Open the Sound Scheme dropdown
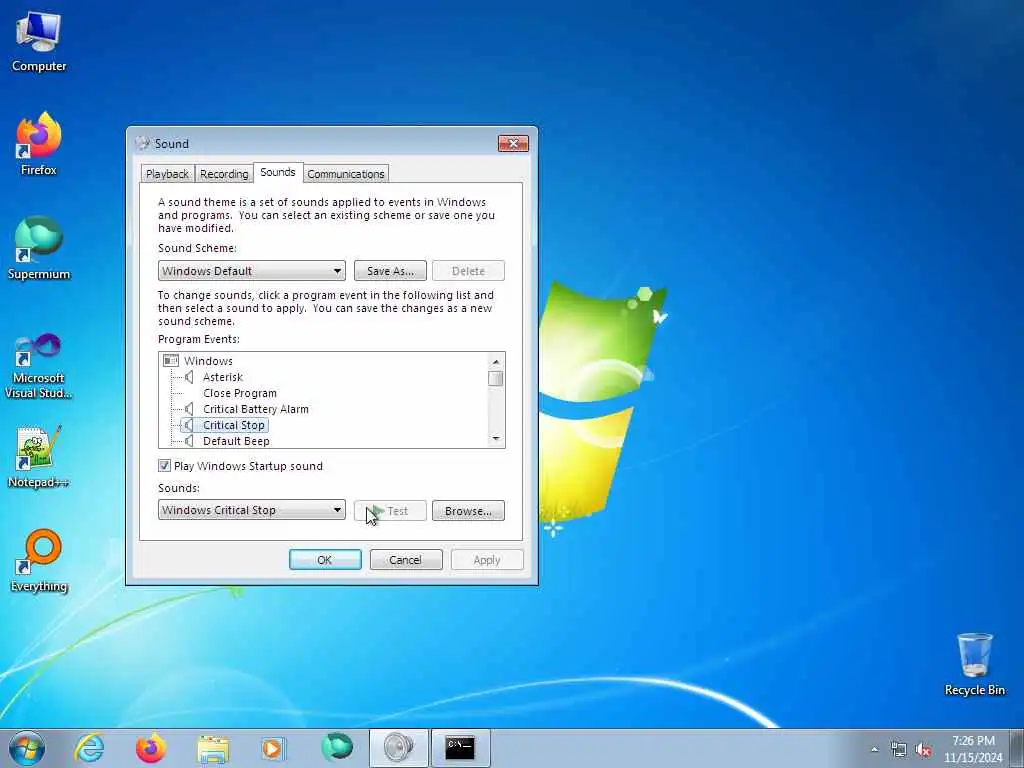 tap(251, 271)
